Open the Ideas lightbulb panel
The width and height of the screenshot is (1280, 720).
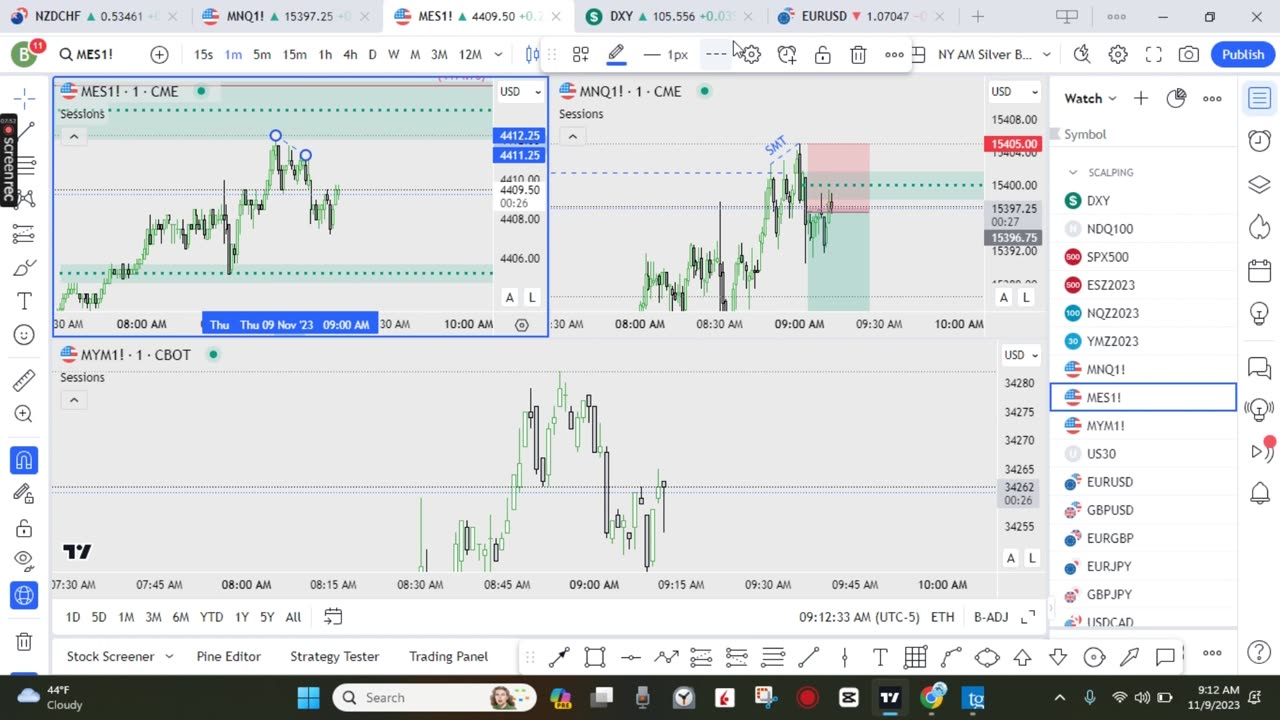[1259, 313]
